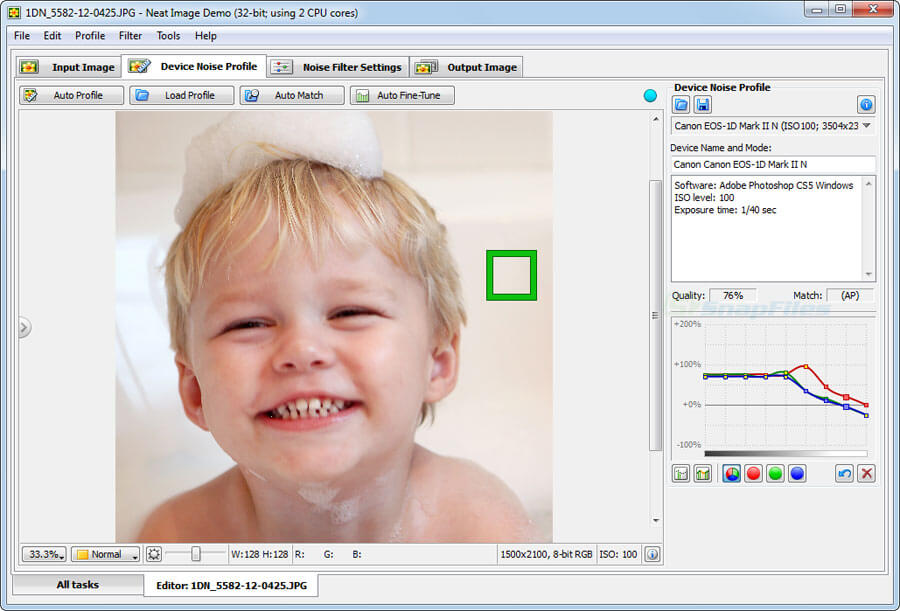Click the brightness sun icon beside the slider
This screenshot has width=900, height=611.
click(x=154, y=554)
